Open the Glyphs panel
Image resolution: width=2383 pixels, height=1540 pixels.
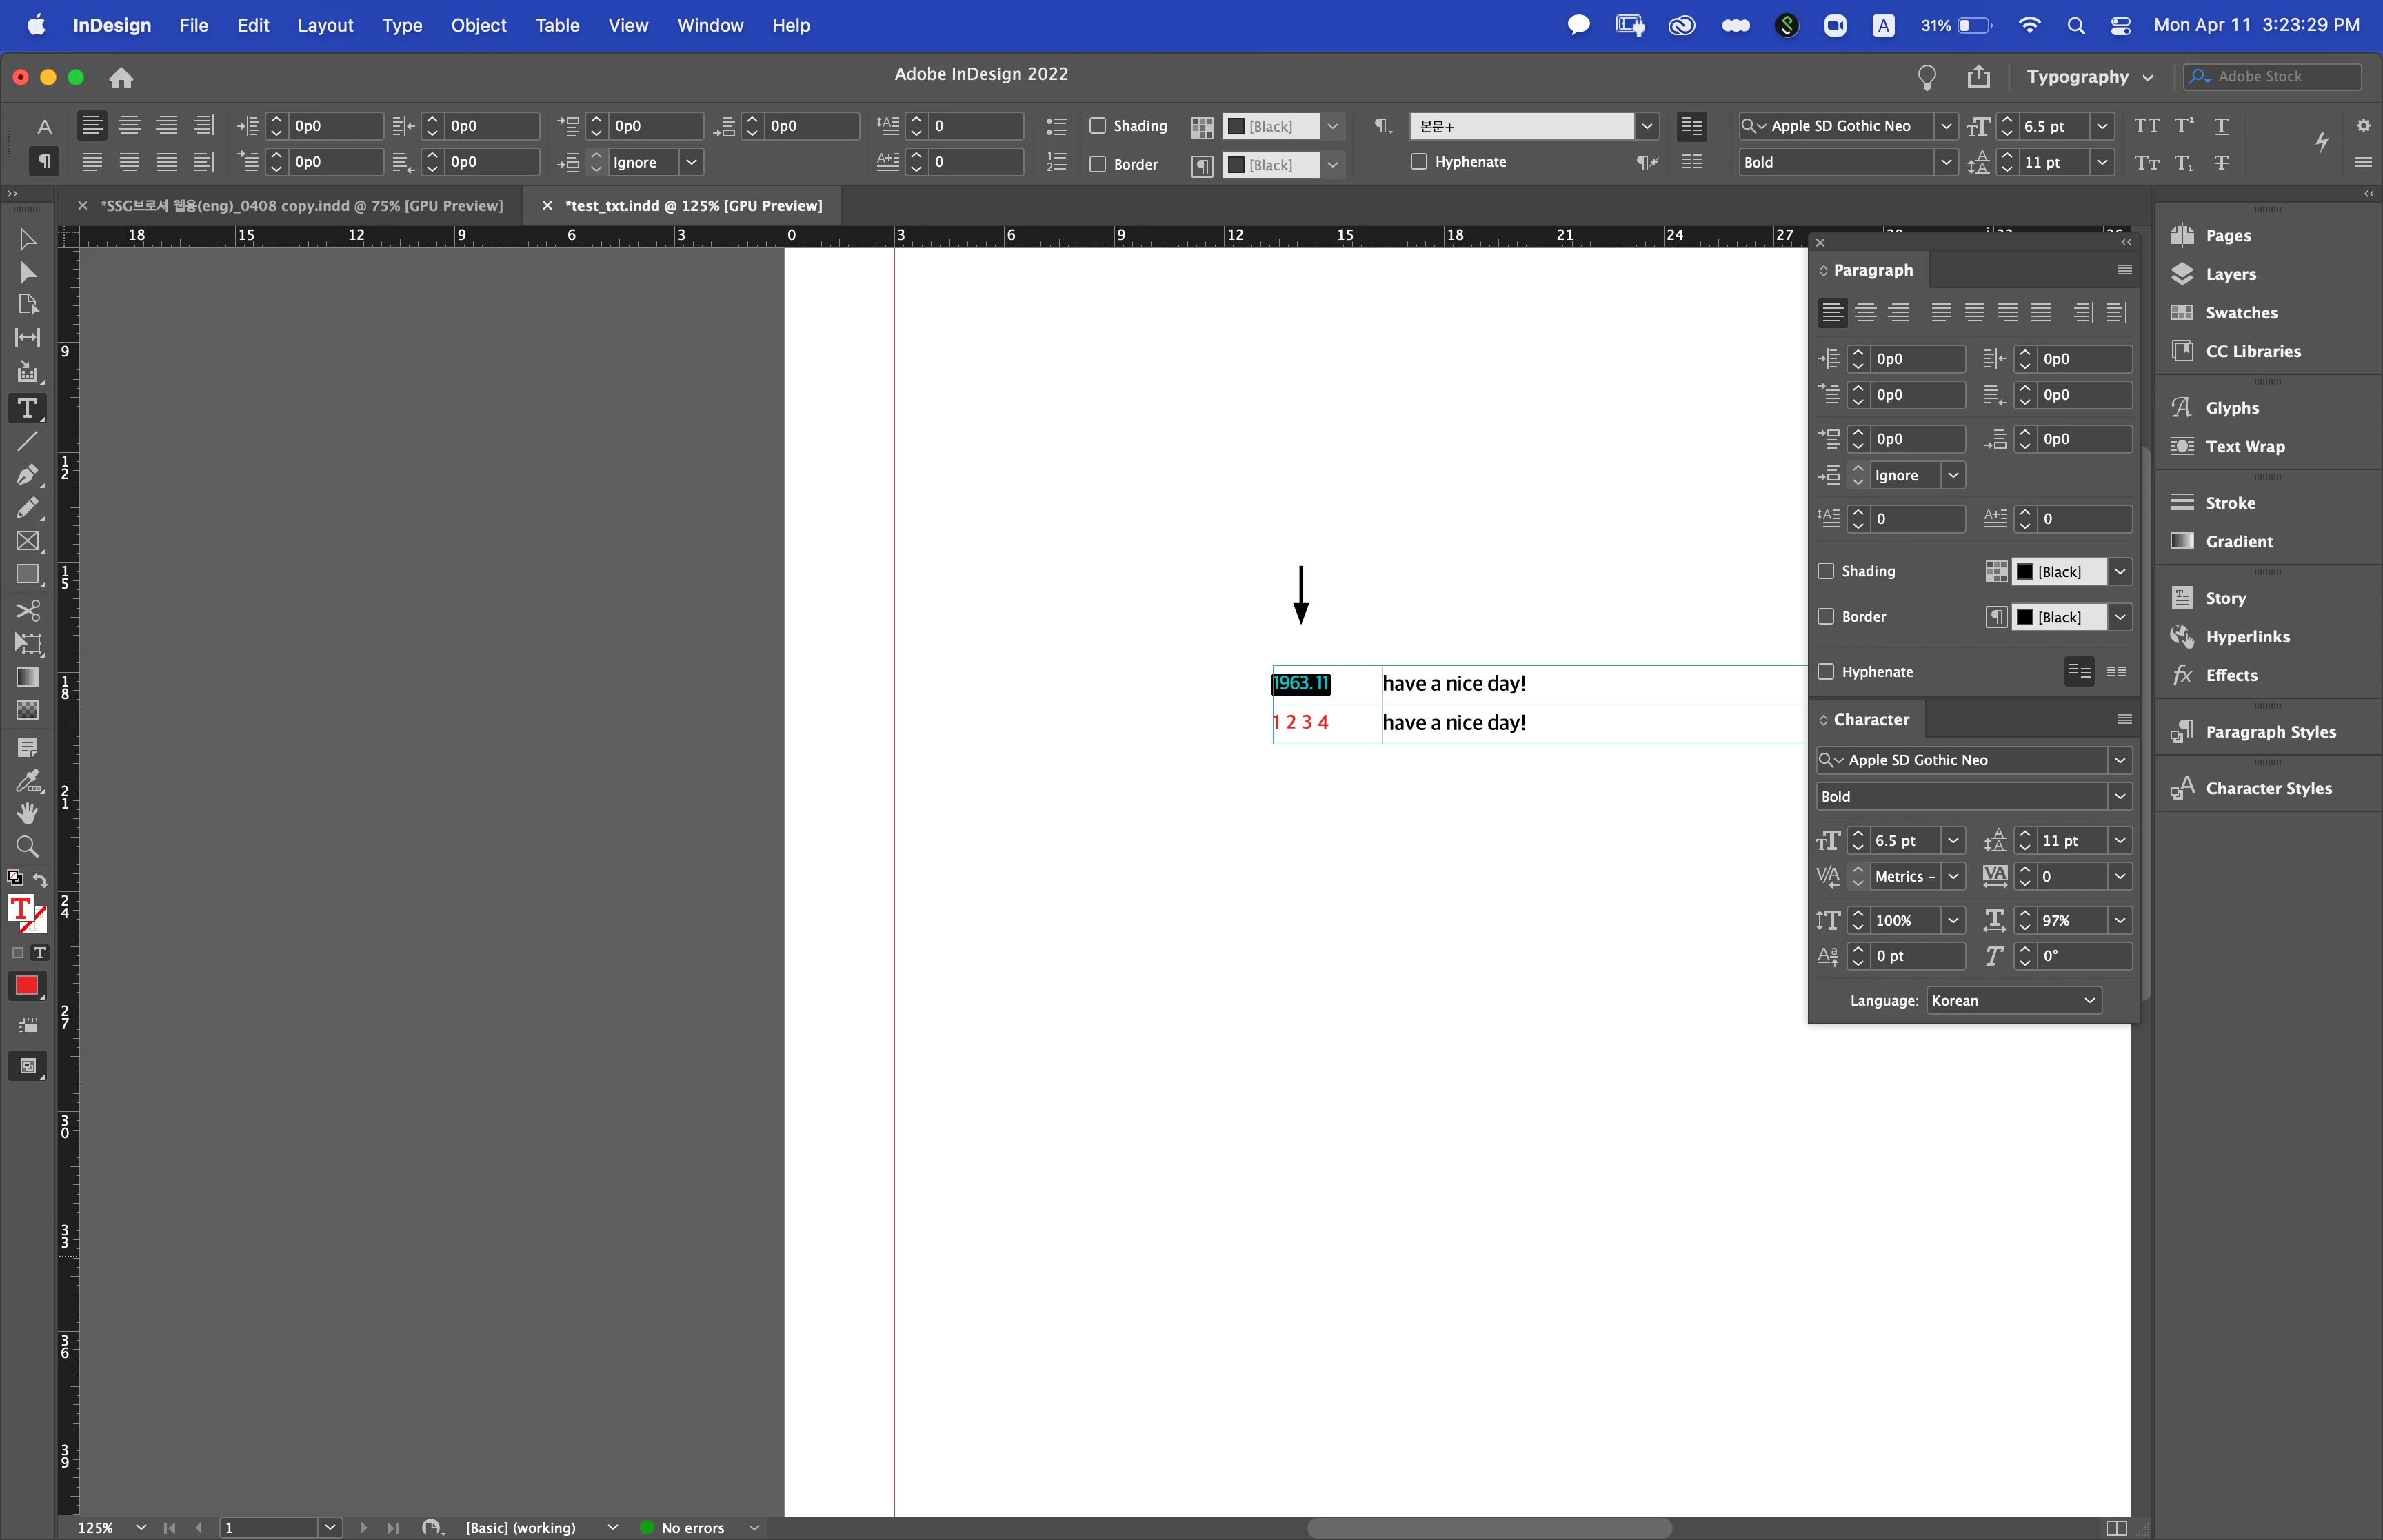2231,408
